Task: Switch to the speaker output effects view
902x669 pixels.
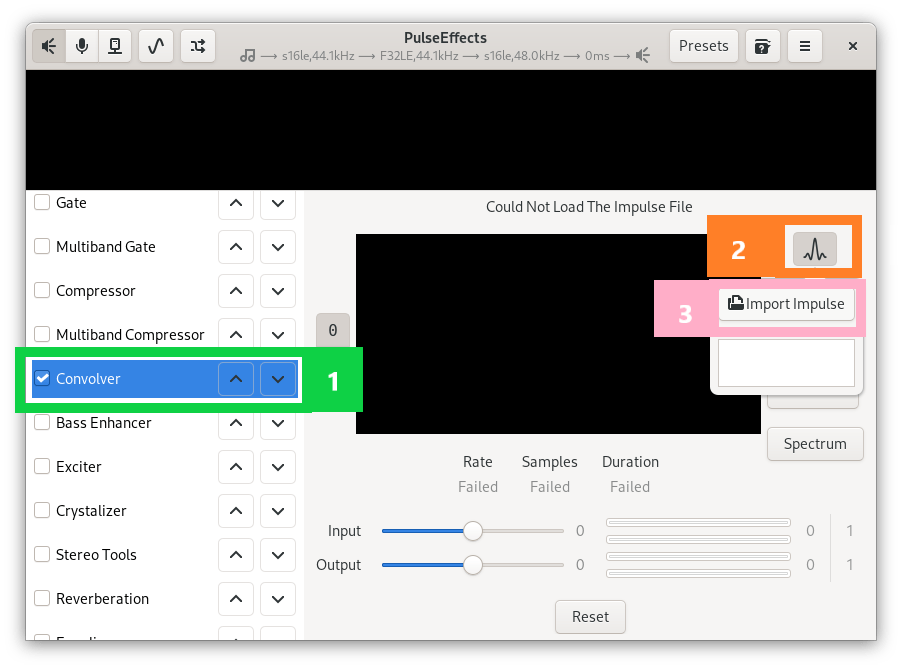Action: pyautogui.click(x=49, y=46)
